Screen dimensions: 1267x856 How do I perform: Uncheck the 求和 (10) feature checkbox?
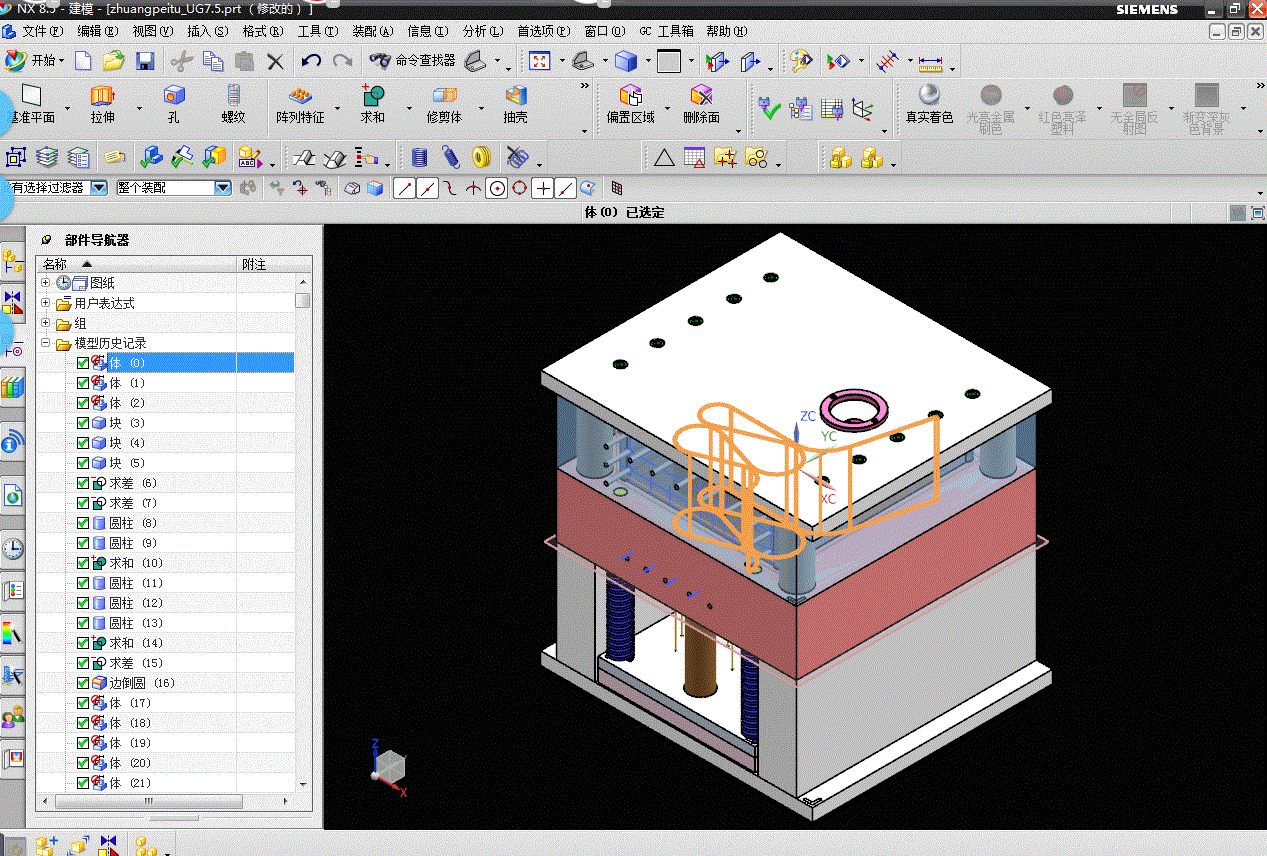pyautogui.click(x=83, y=563)
